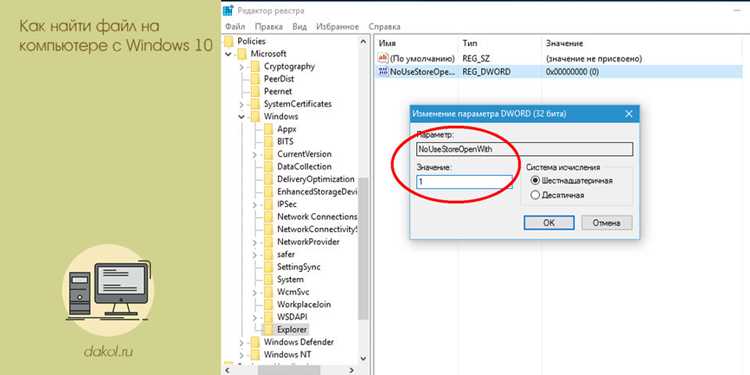Select the WorkplaceJoin tree item
This screenshot has width=750, height=375.
(x=304, y=304)
